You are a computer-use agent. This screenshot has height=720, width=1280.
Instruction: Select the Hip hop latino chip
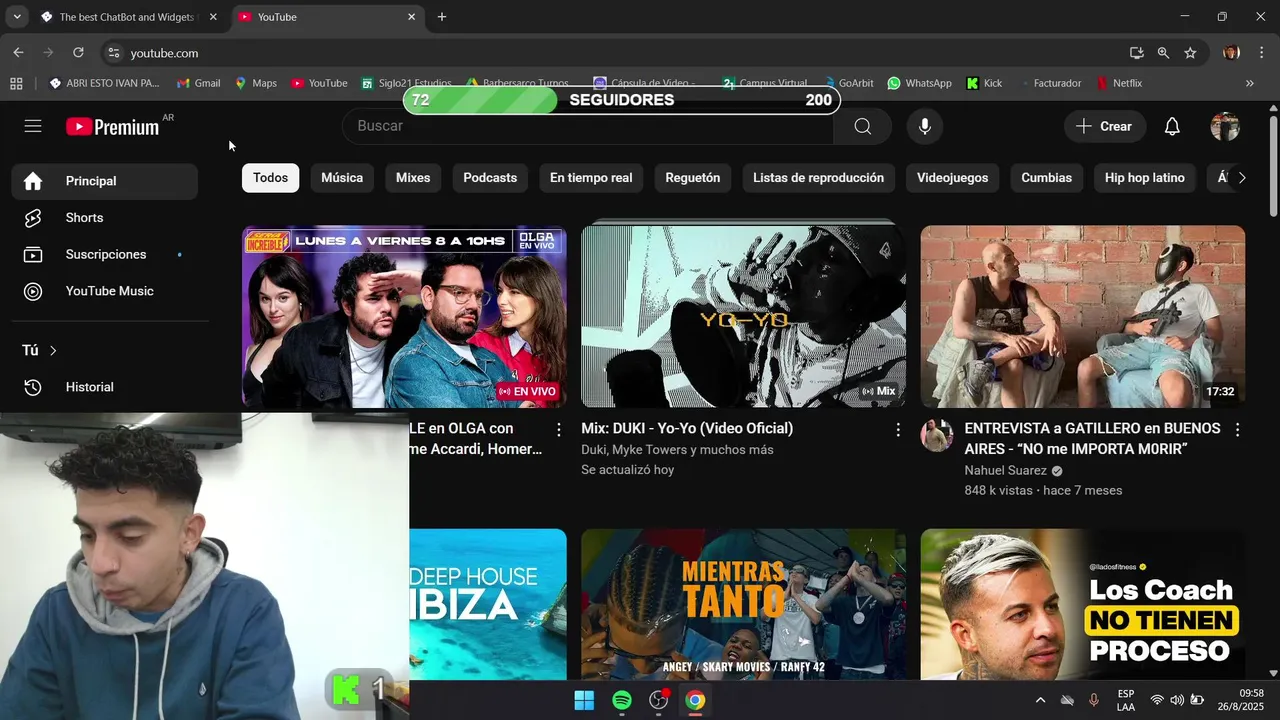coord(1144,178)
